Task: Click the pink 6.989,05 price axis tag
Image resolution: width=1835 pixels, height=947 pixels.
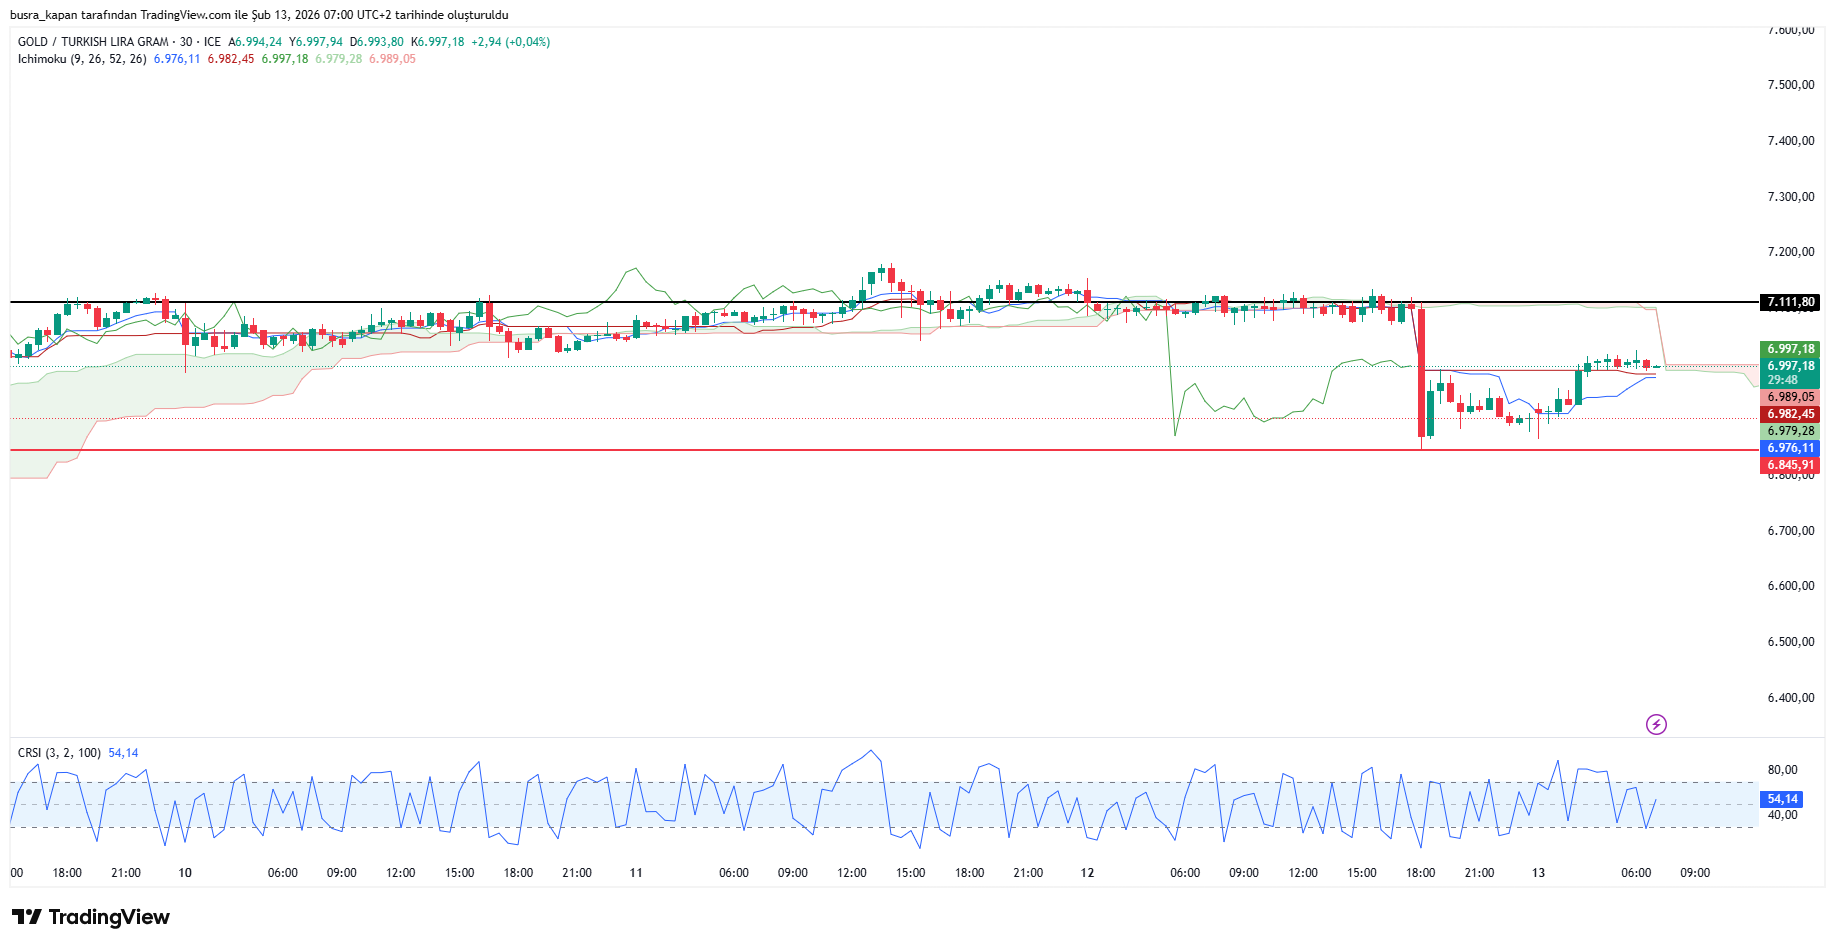Action: coord(1790,397)
